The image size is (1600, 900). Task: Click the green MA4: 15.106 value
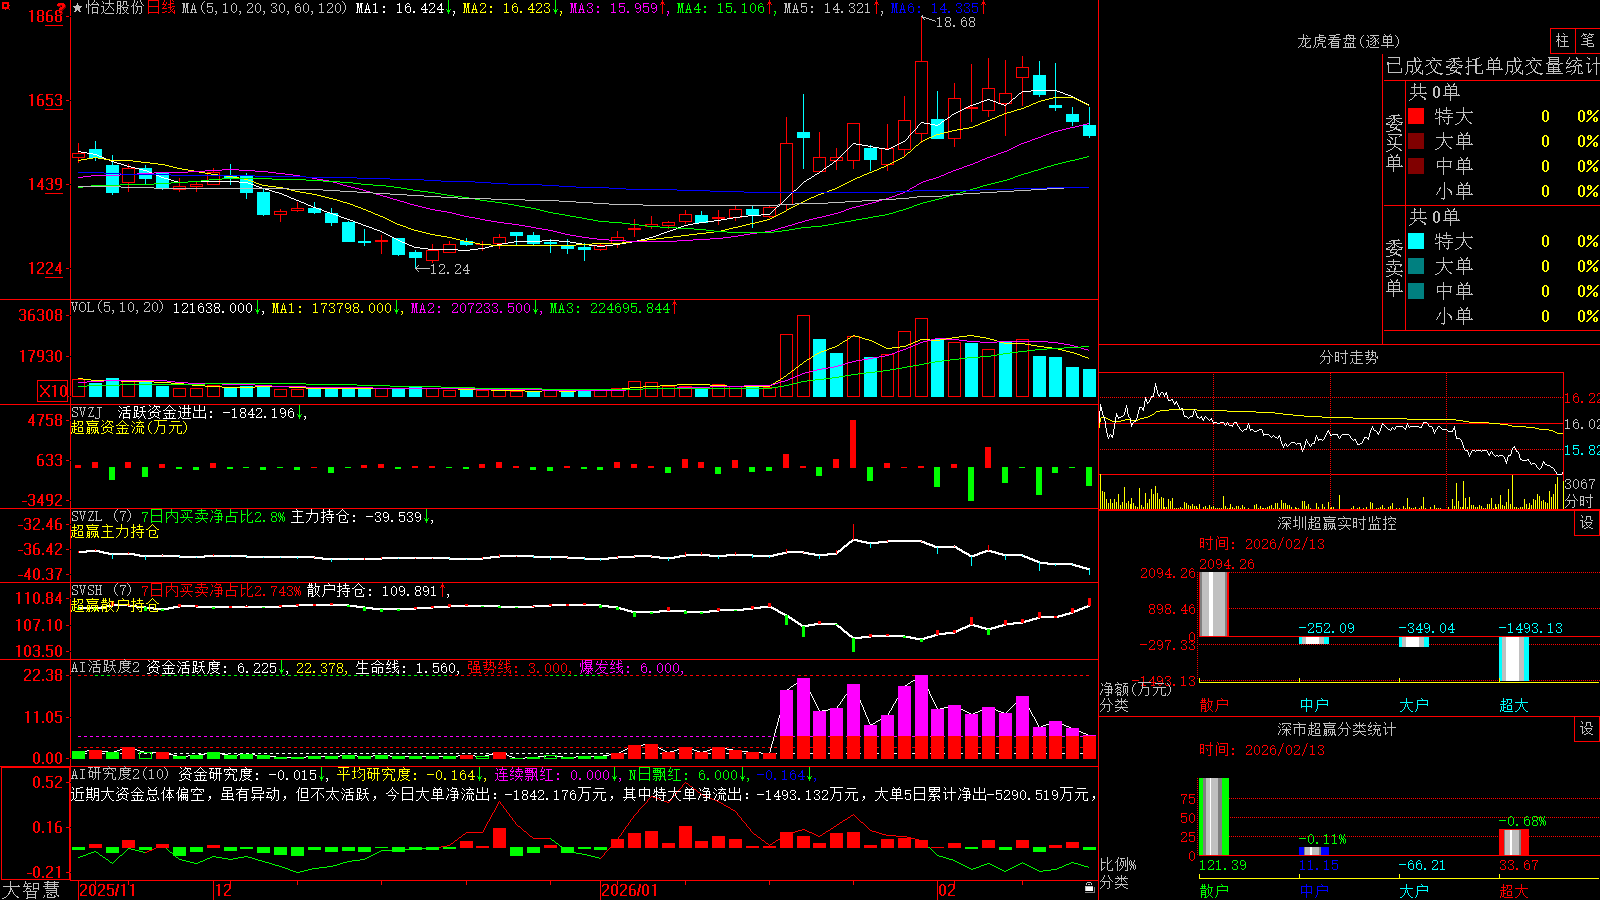point(725,8)
